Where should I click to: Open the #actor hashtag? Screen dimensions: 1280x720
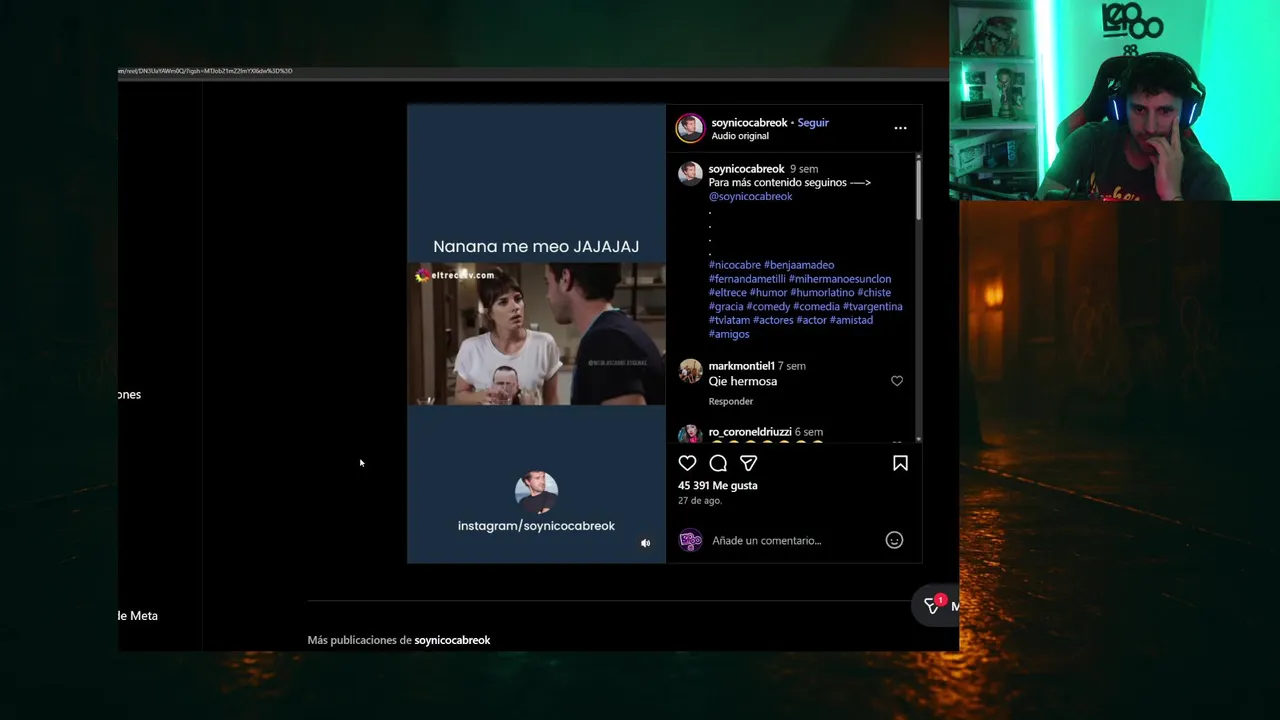[x=811, y=320]
